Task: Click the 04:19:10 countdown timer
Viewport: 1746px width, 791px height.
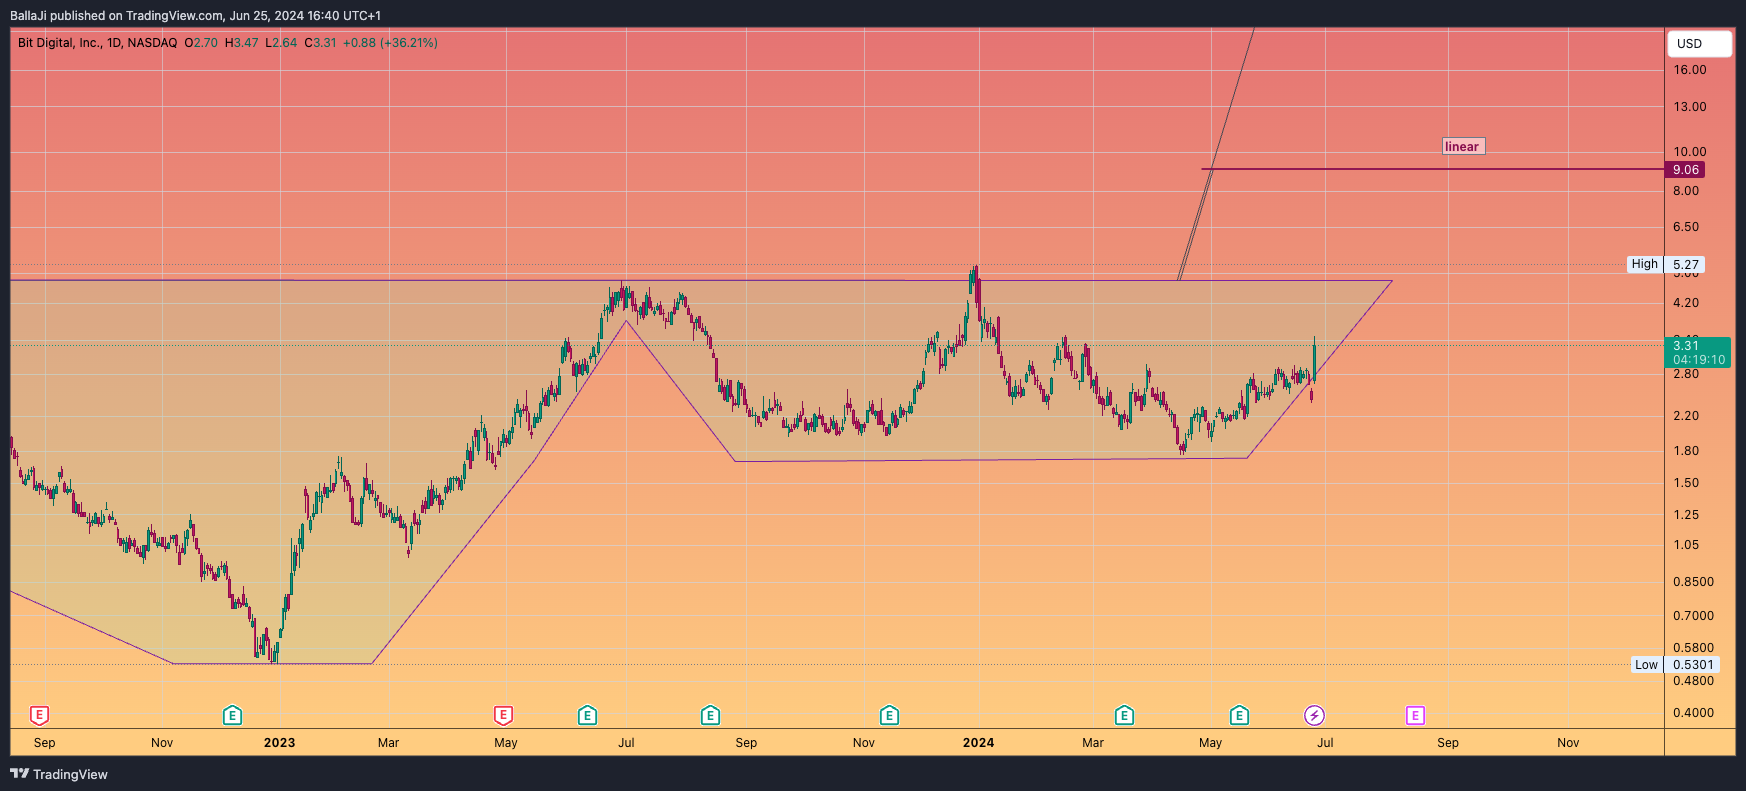Action: tap(1698, 360)
